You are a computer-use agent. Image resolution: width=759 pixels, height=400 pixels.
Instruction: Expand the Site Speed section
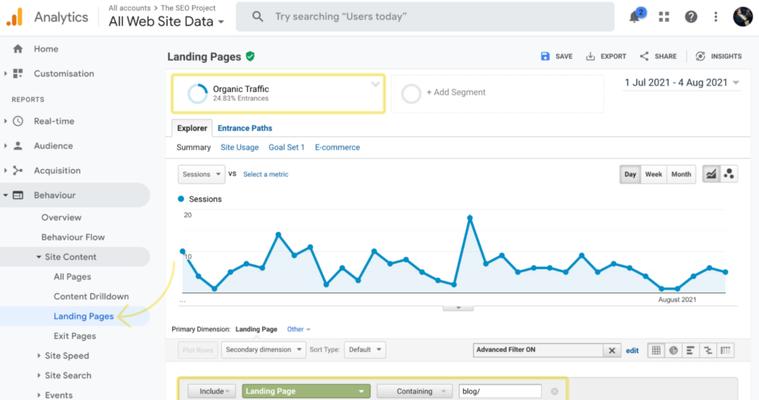point(39,356)
